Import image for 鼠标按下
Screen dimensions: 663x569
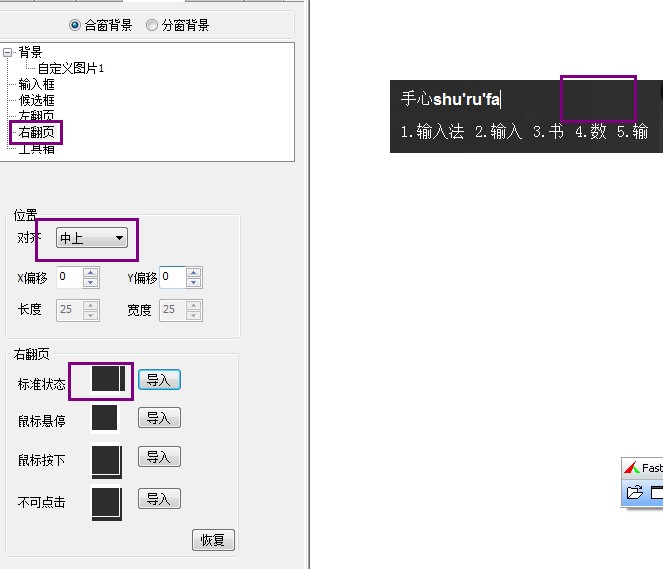159,457
